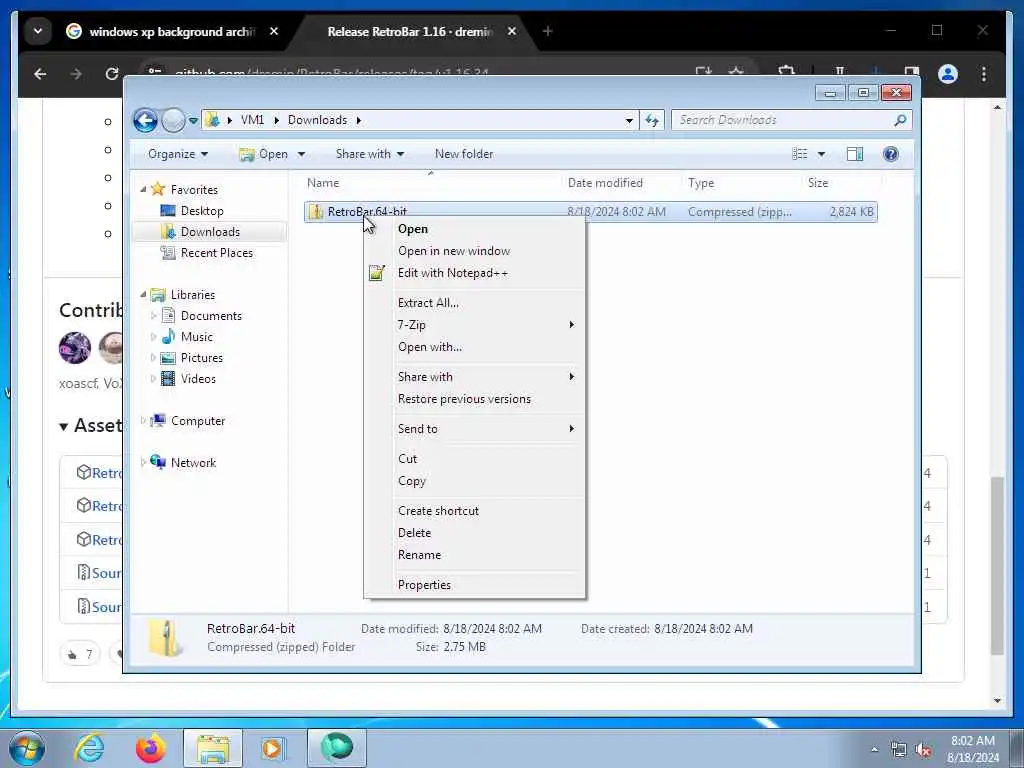
Task: Click New folder in toolbar
Action: (x=464, y=154)
